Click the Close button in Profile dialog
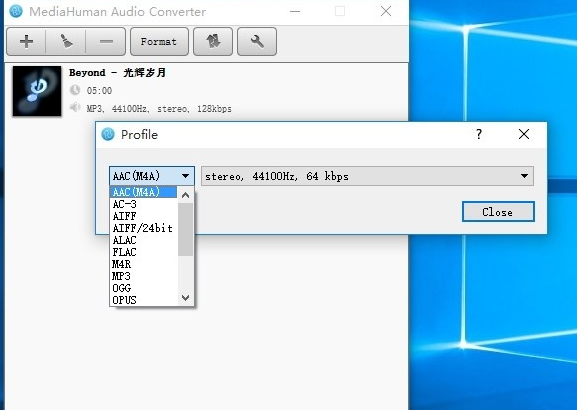This screenshot has width=577, height=410. [498, 212]
